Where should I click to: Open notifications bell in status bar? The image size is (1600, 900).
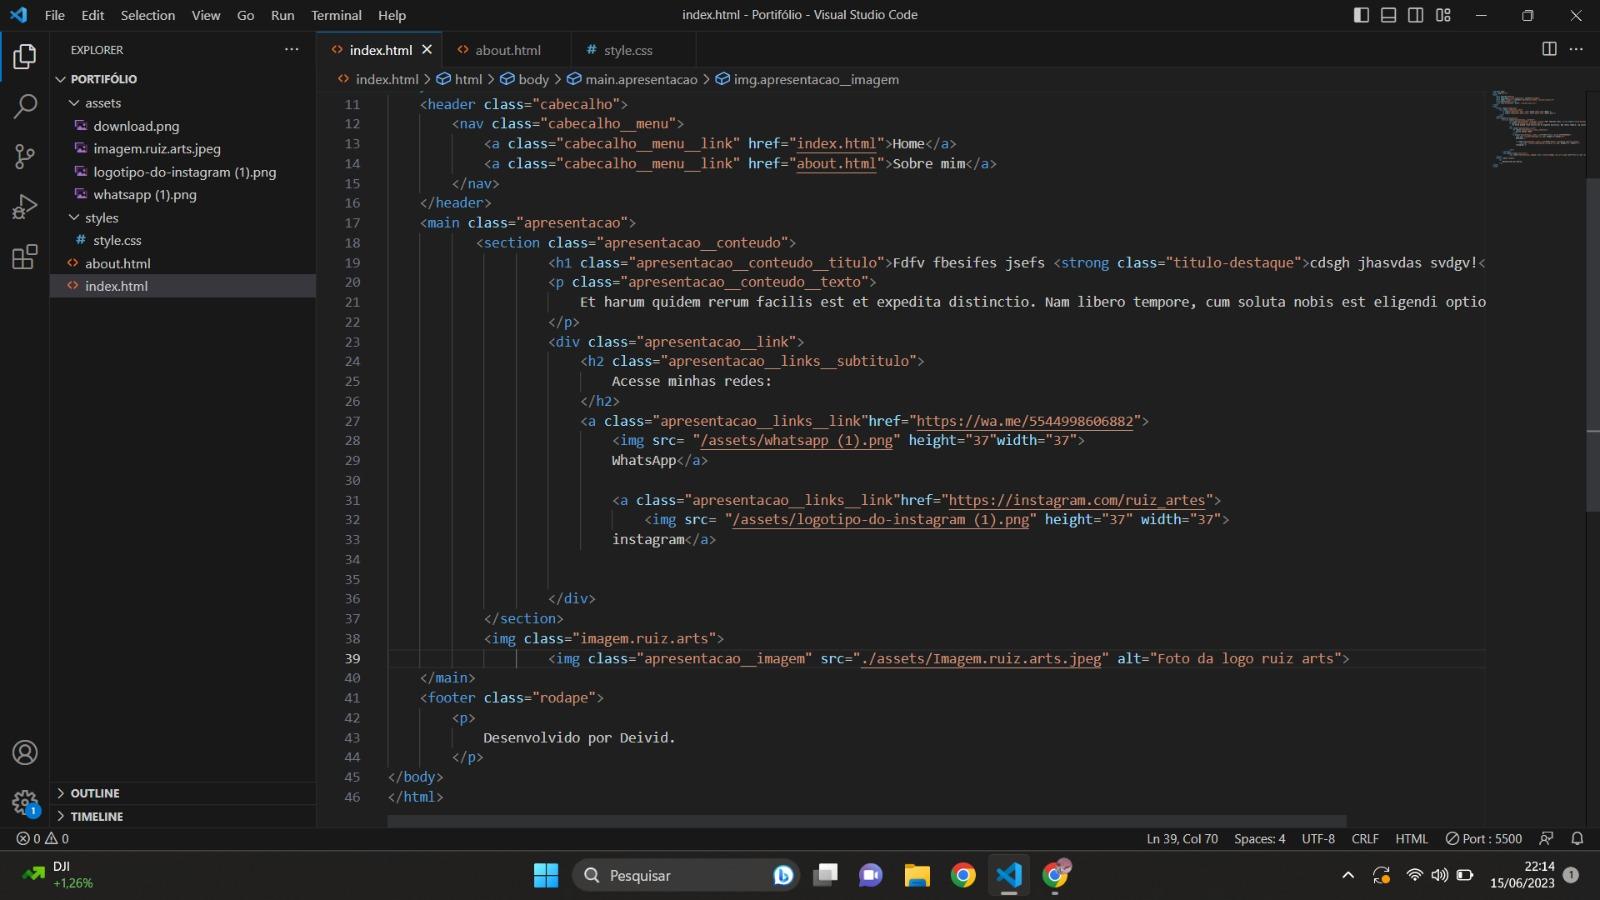coord(1577,839)
